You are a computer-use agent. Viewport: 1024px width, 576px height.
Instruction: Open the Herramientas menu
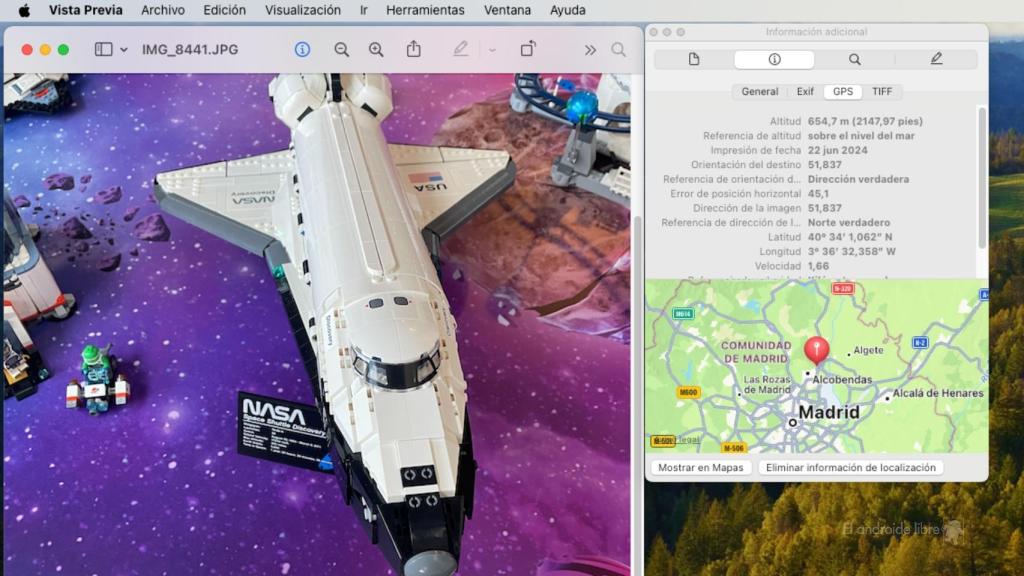(425, 10)
